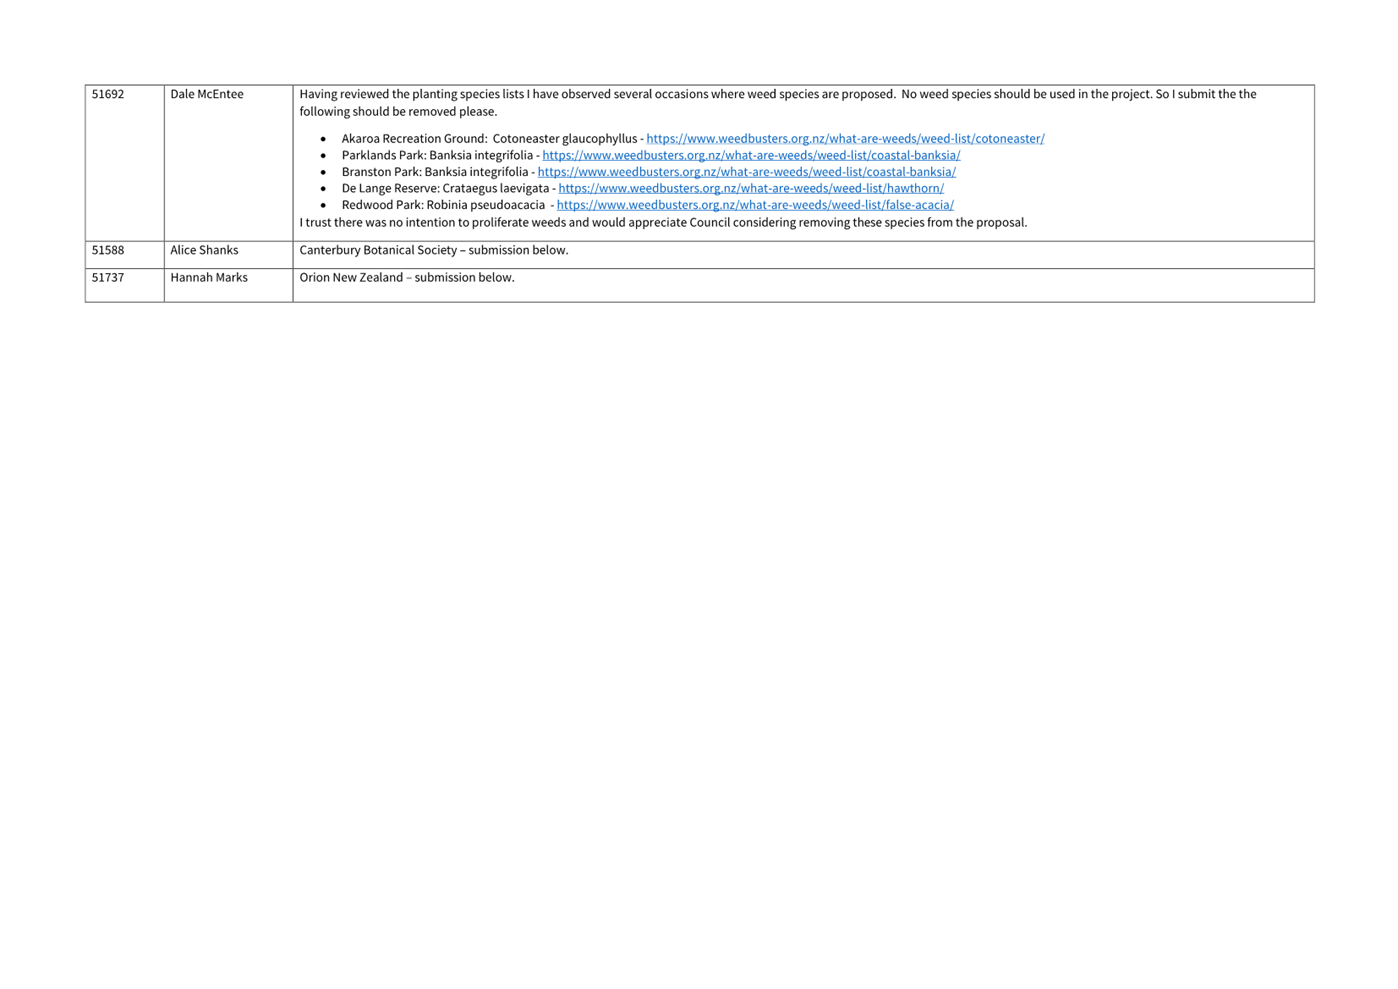The height and width of the screenshot is (989, 1398).
Task: Click Orion New Zealand submission text
Action: click(x=407, y=278)
